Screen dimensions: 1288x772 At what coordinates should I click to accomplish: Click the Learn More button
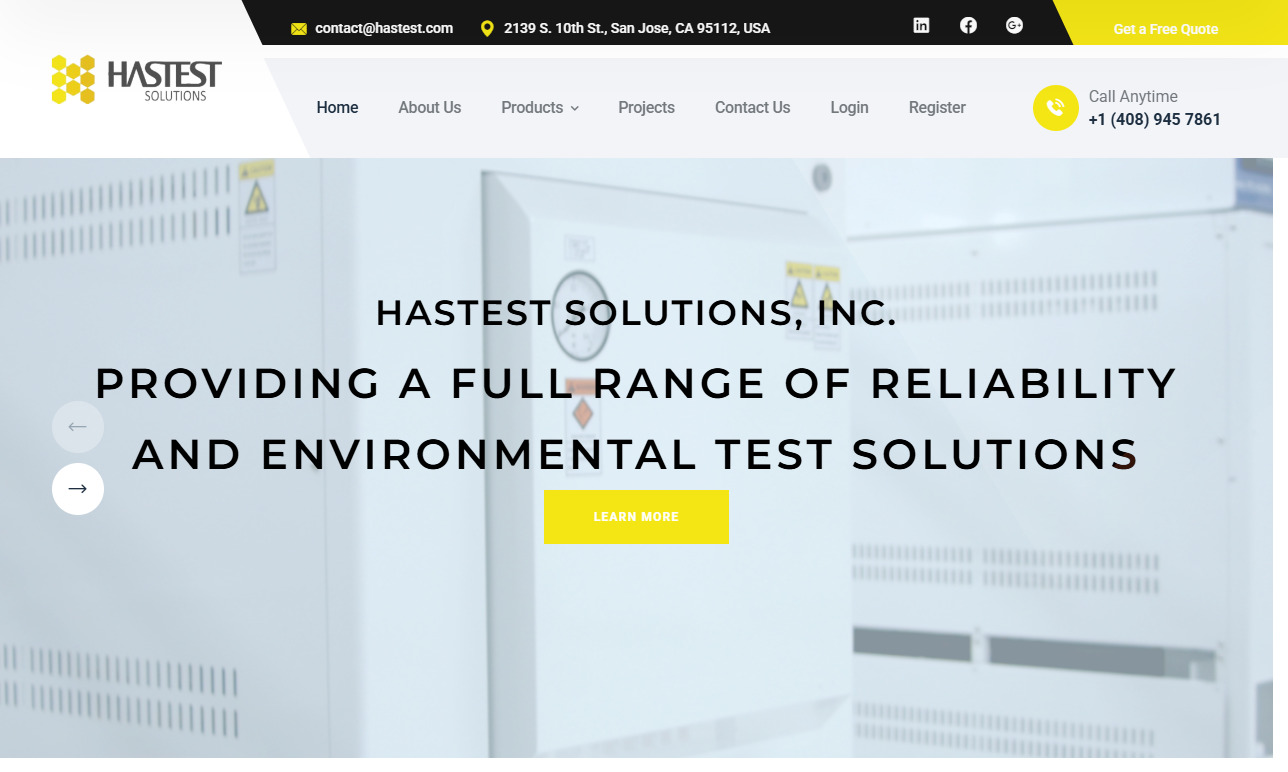[x=636, y=516]
